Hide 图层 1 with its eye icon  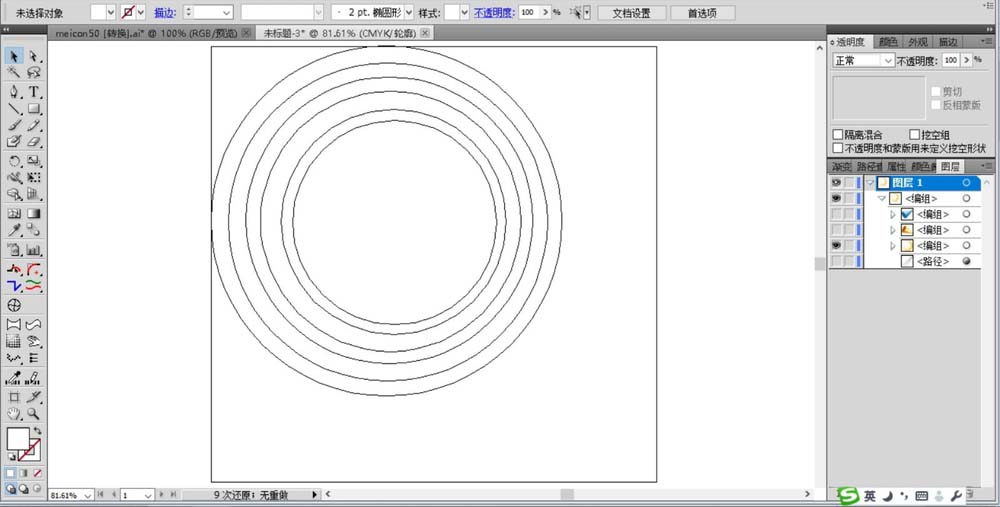point(836,182)
